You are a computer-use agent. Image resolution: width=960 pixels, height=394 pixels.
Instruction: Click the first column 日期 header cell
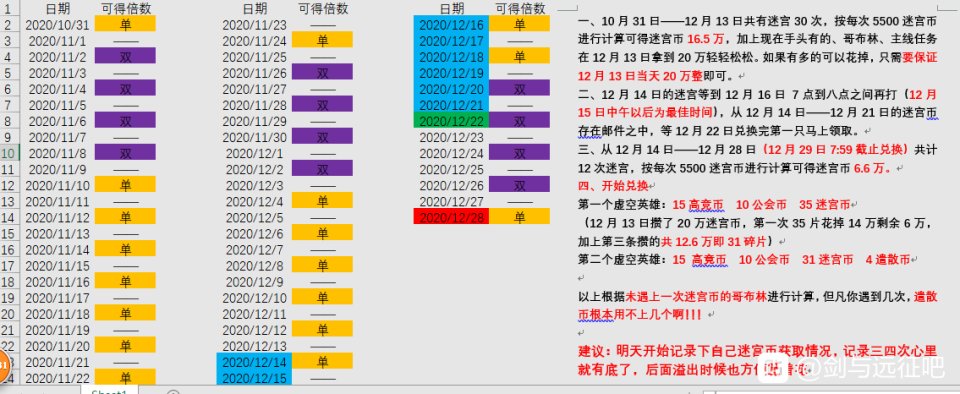click(x=58, y=9)
